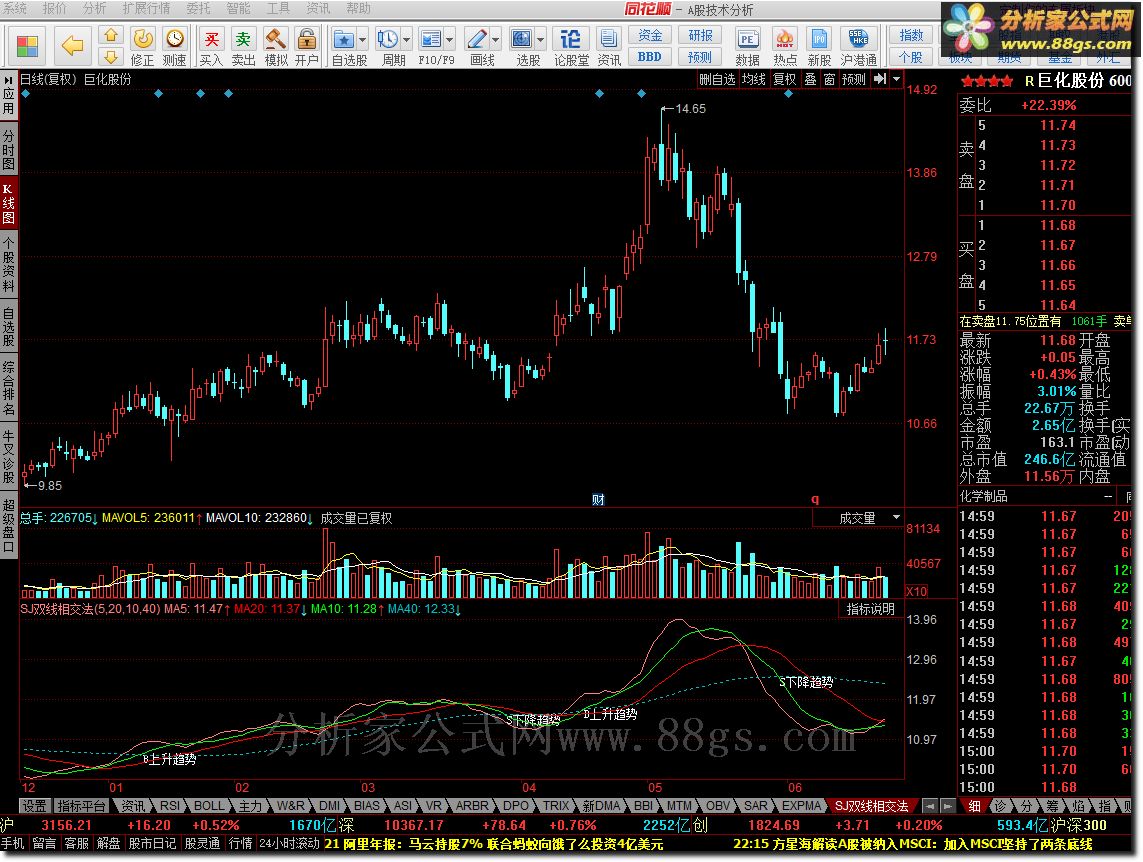The image size is (1143, 862).
Task: Click the 开户 padlock icon
Action: [307, 39]
